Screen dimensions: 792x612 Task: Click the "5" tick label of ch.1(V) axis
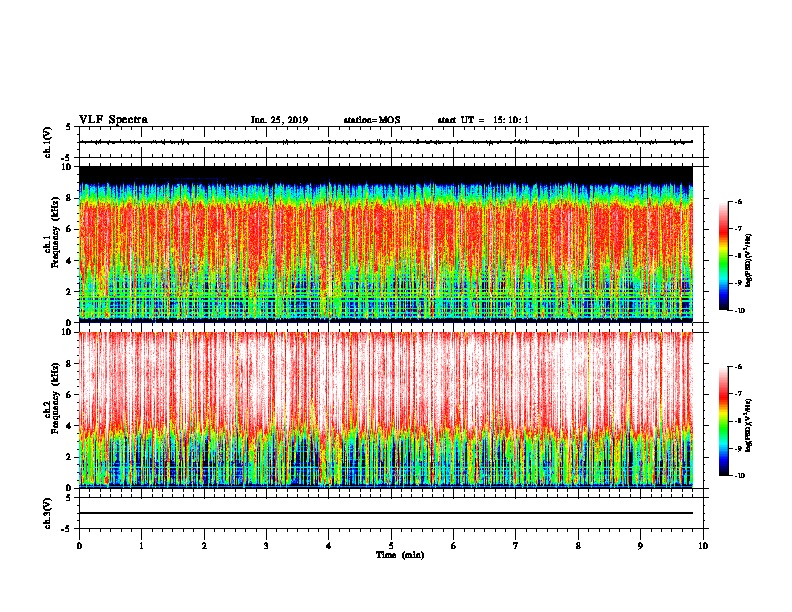tap(69, 127)
